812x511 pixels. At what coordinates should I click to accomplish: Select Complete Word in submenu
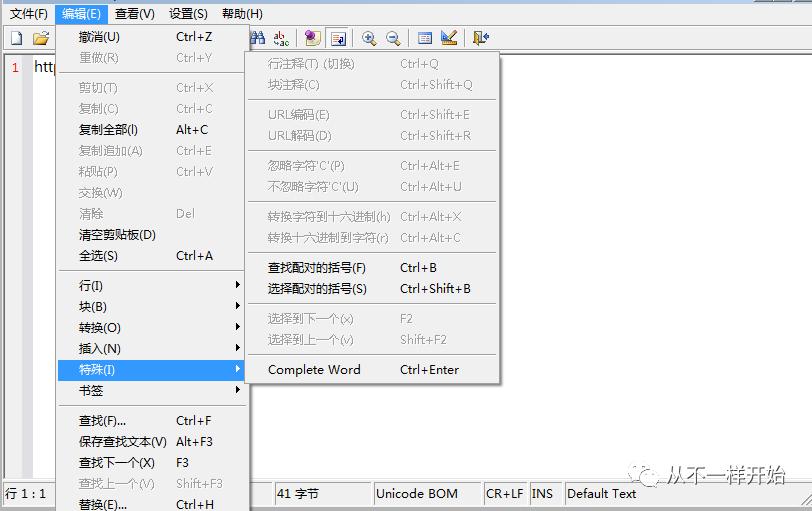pos(372,370)
